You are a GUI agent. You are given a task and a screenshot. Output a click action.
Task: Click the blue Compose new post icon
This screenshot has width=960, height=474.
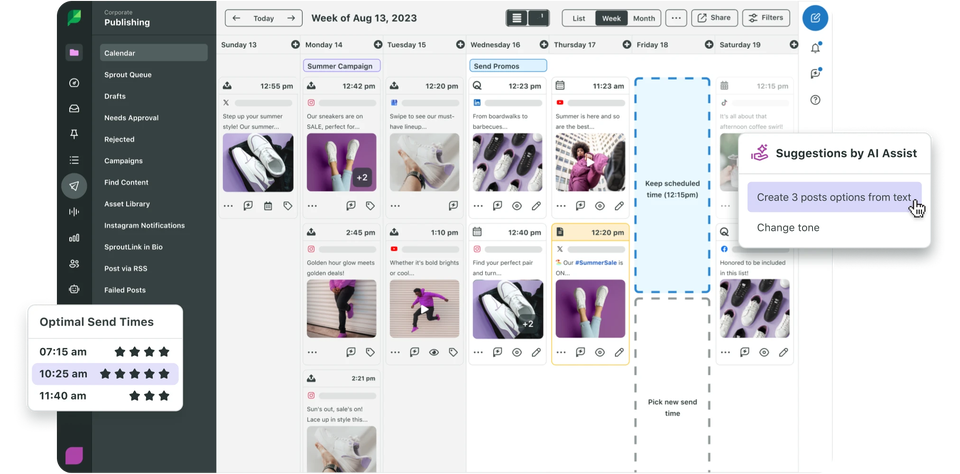[x=816, y=18]
